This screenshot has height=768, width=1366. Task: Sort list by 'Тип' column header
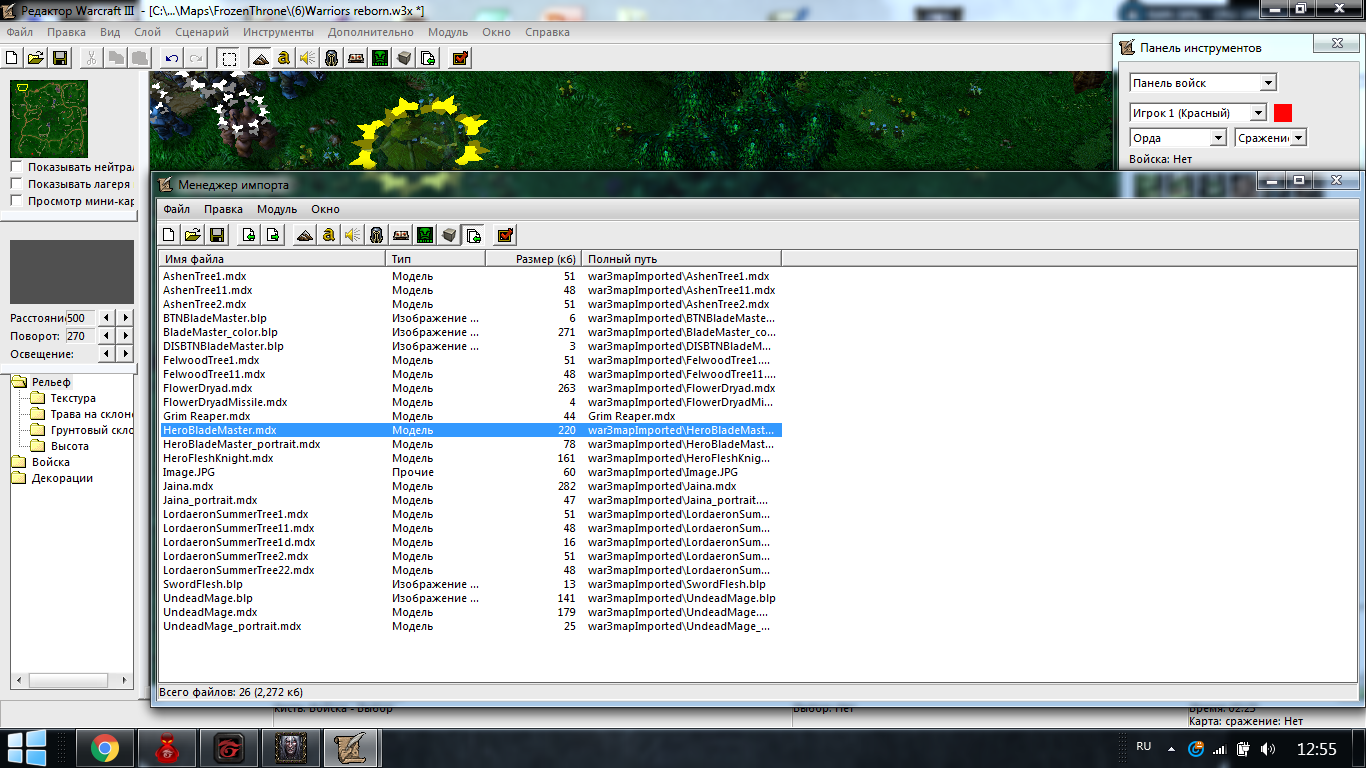coord(436,259)
